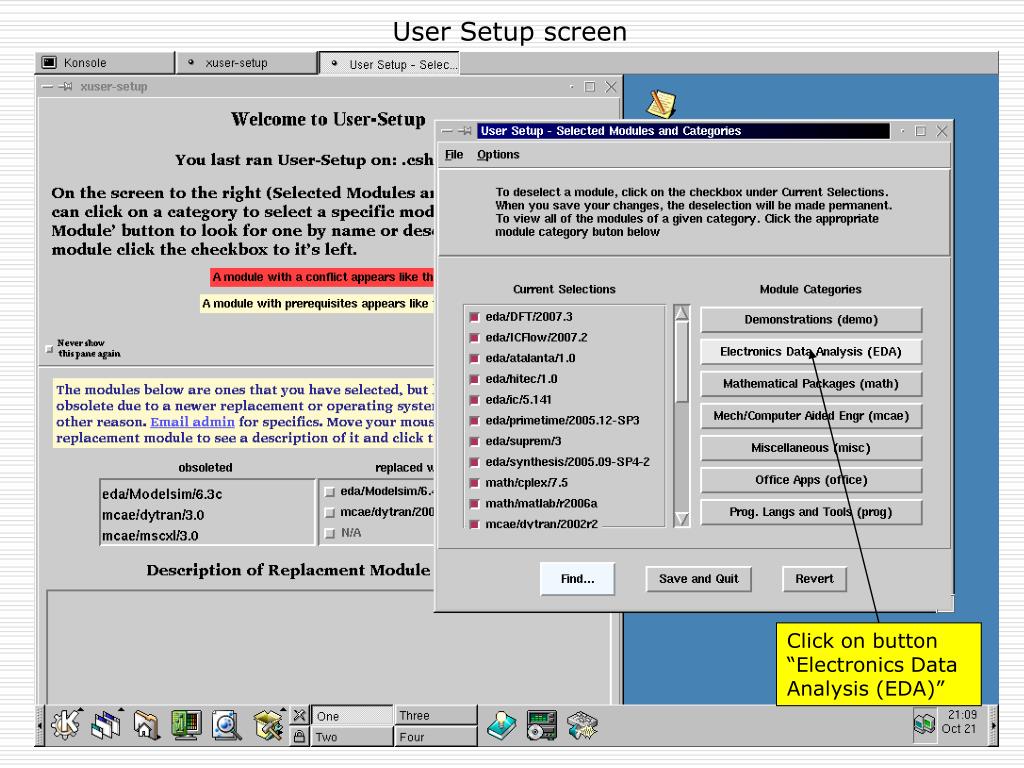Open the Options menu
This screenshot has height=768, width=1024.
(498, 155)
